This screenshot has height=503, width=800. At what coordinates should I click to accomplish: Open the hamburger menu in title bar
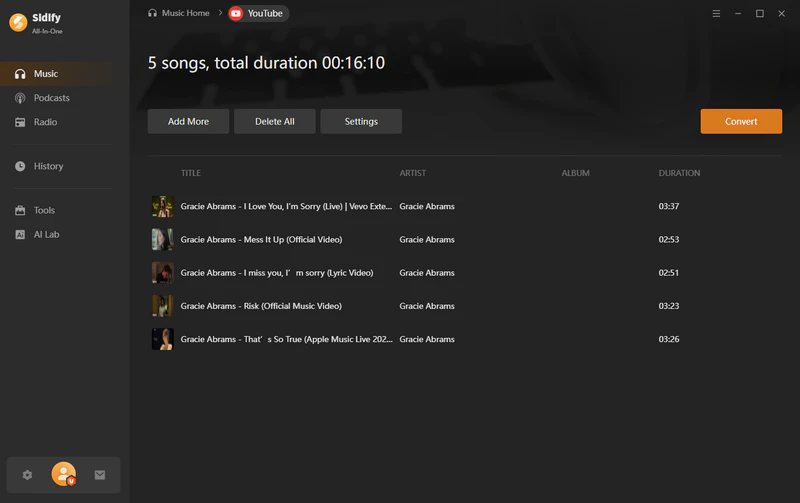coord(716,13)
